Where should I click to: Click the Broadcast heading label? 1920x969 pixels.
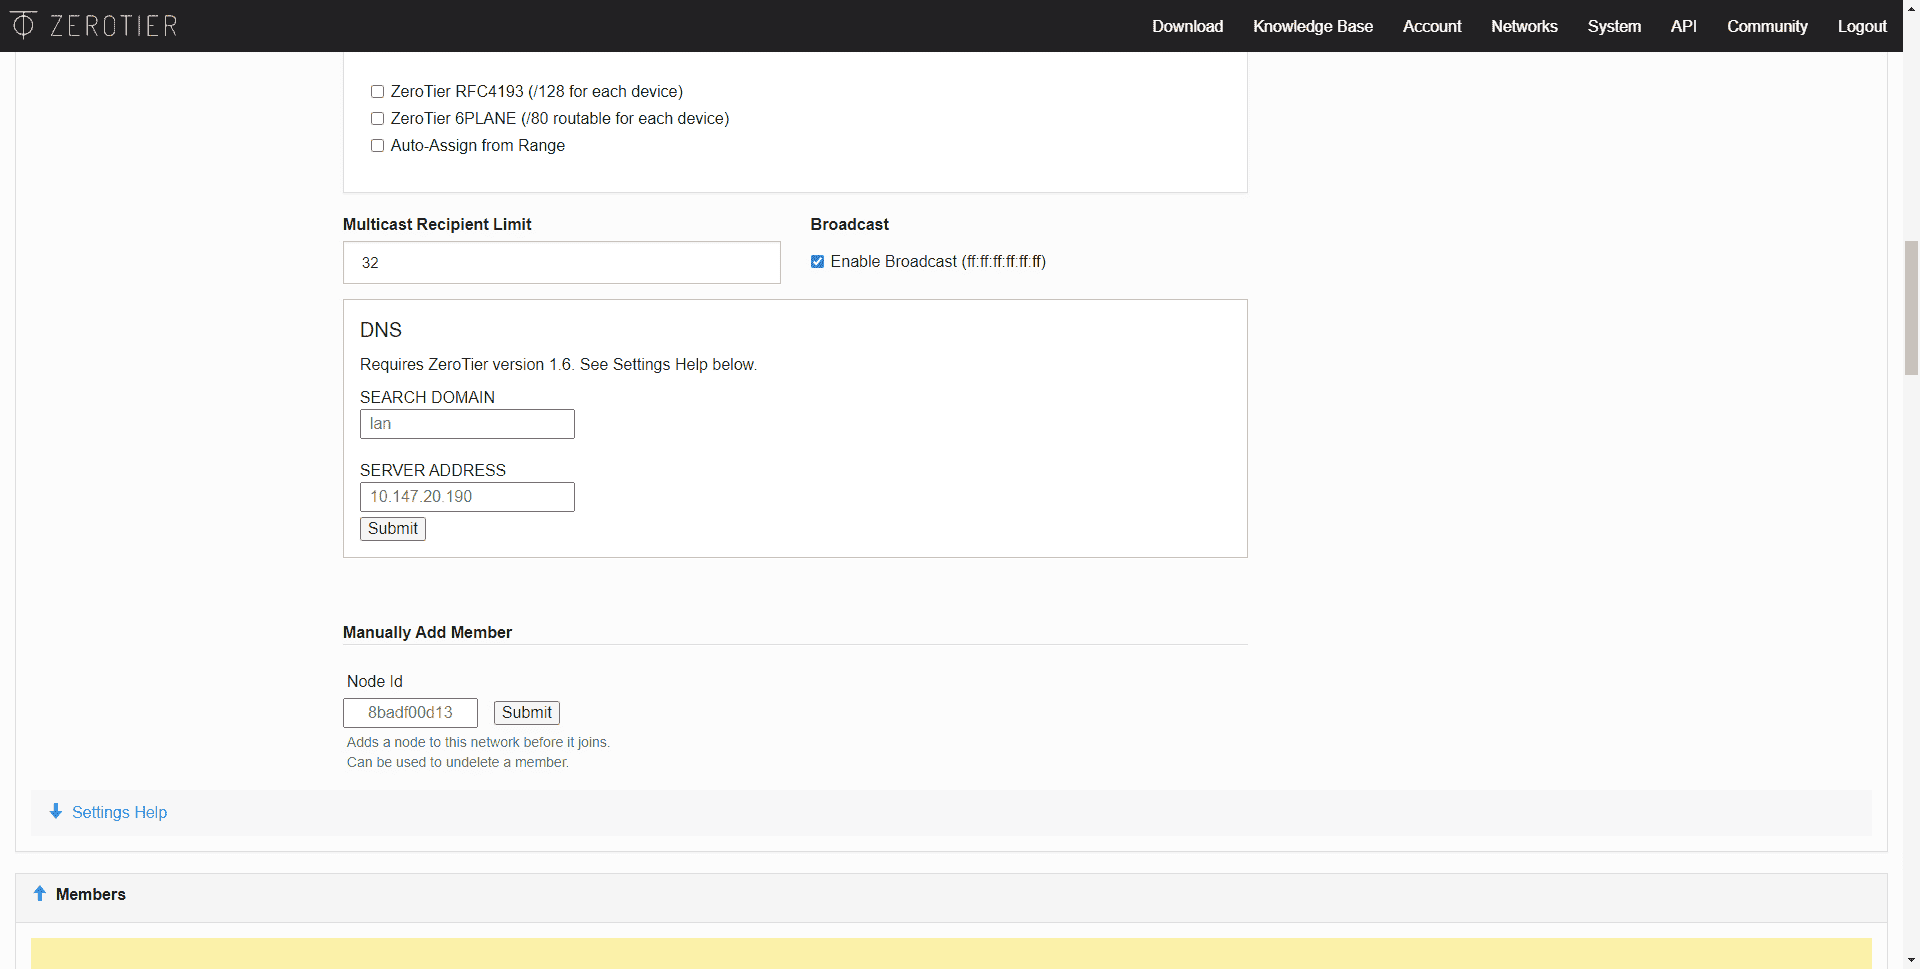click(849, 224)
